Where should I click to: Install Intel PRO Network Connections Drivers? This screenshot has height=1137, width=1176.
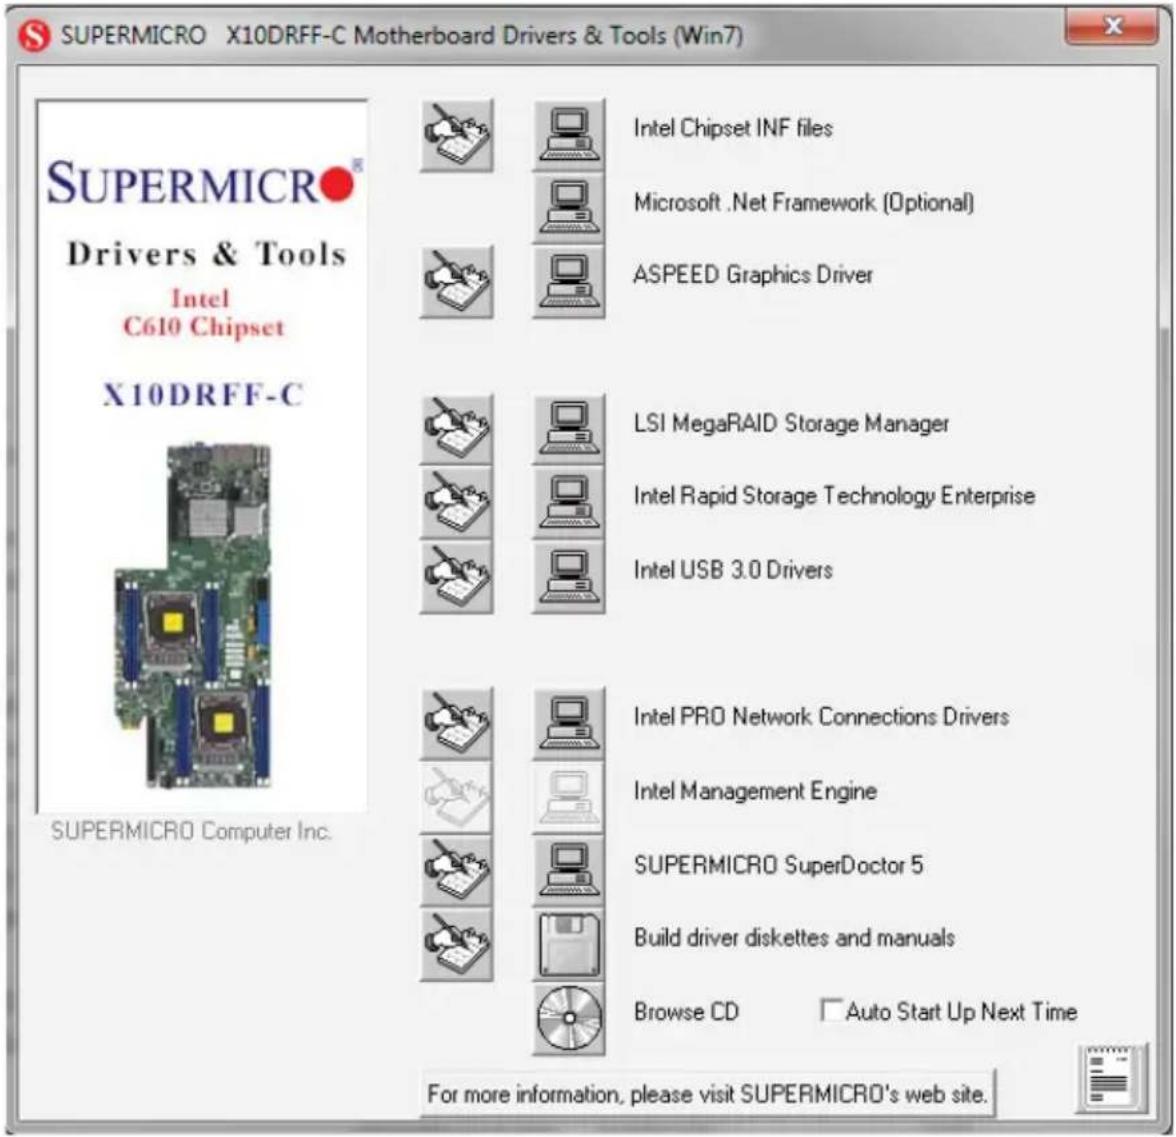(x=569, y=723)
